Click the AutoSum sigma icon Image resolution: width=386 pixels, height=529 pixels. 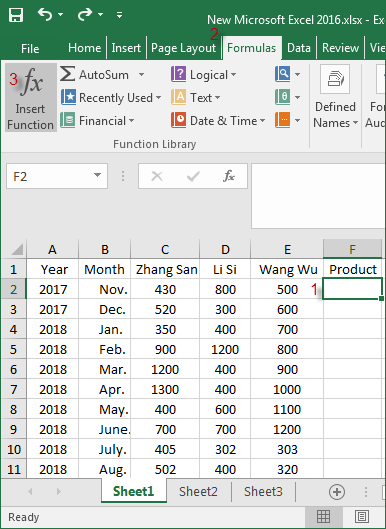[67, 74]
